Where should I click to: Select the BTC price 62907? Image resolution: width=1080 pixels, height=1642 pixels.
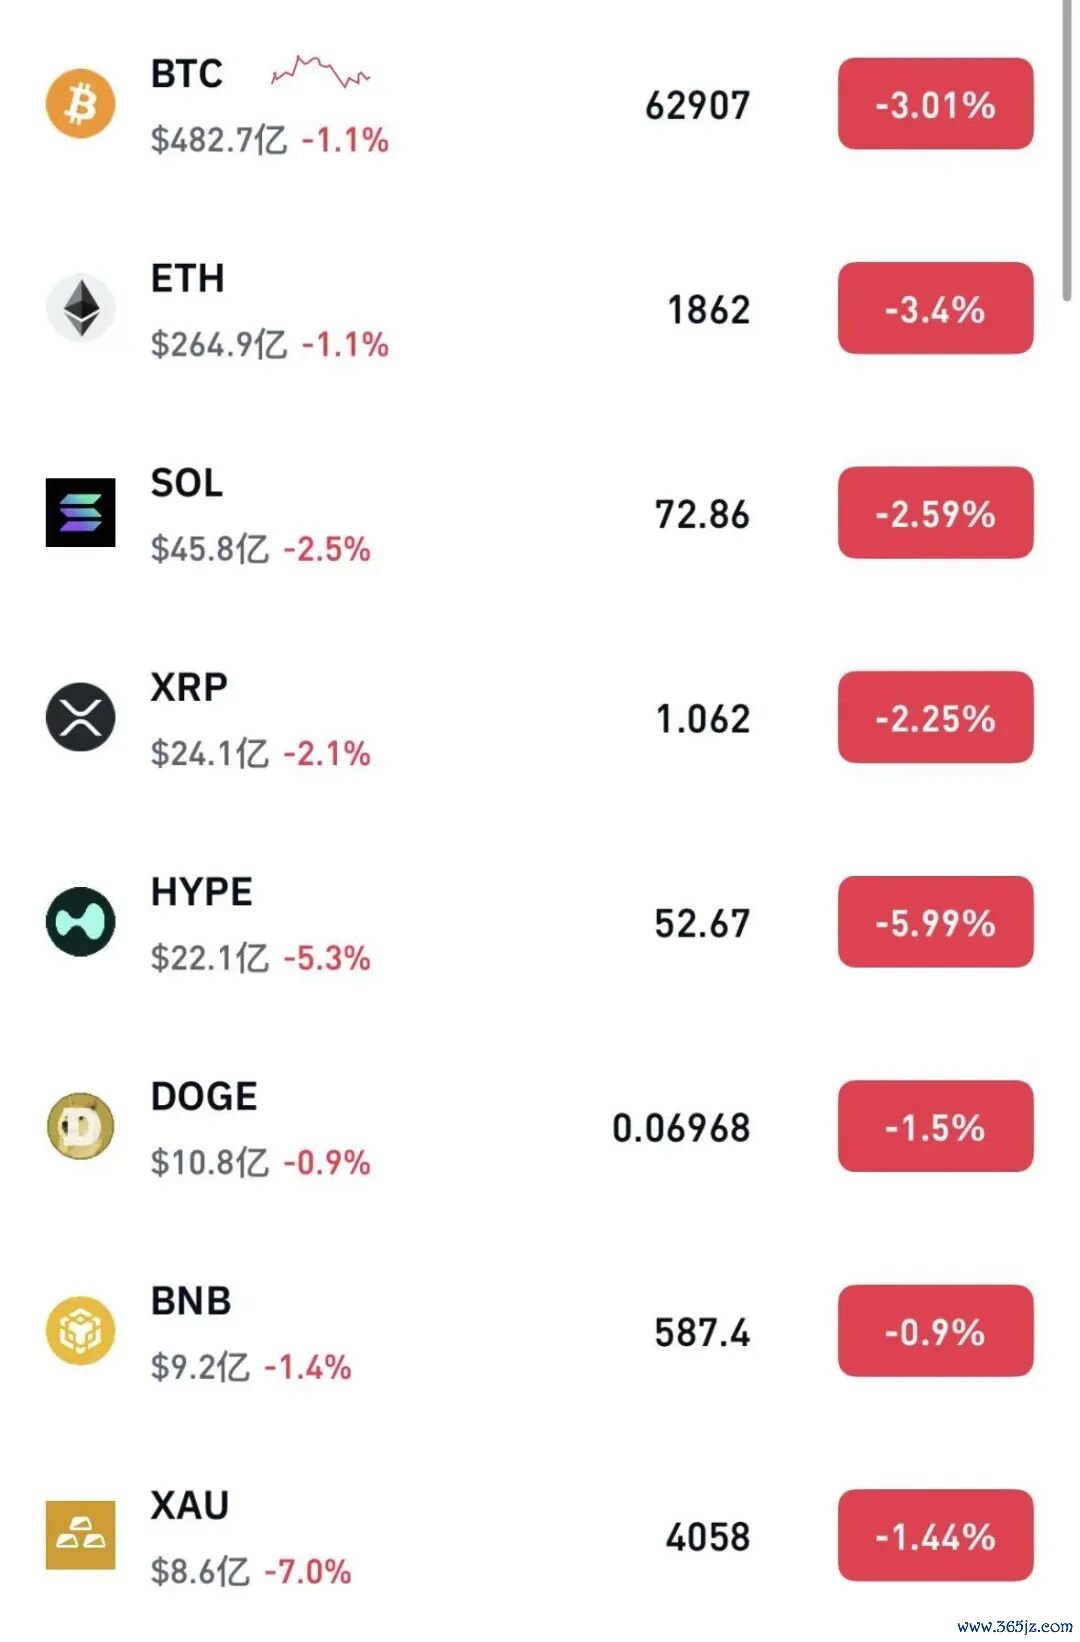point(697,105)
